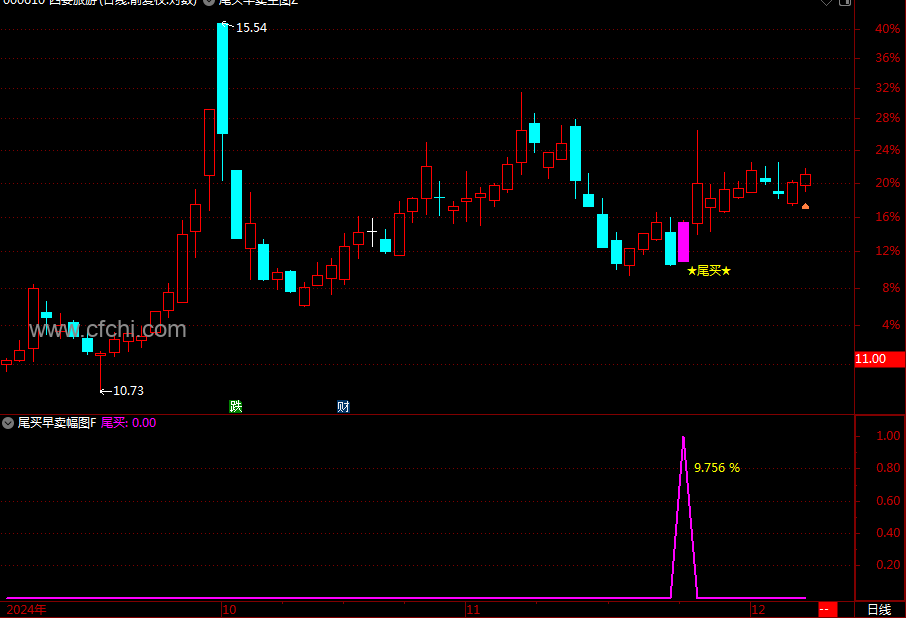Click the 11.00 red price tag on the axis

[x=879, y=359]
